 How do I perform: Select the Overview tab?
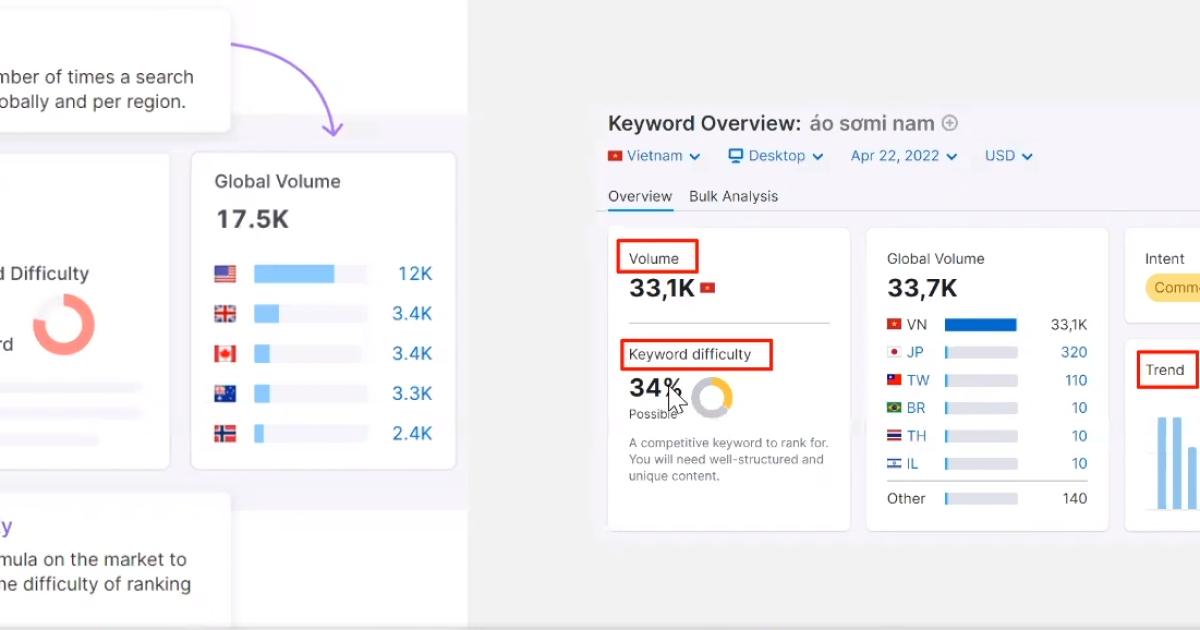pyautogui.click(x=640, y=196)
